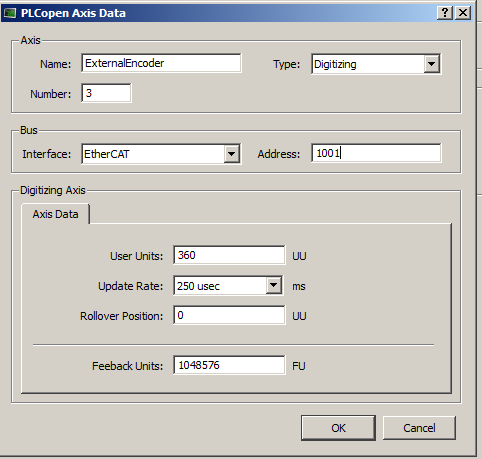482x459 pixels.
Task: Click the Feeback Units field with 1048576
Action: coord(229,365)
